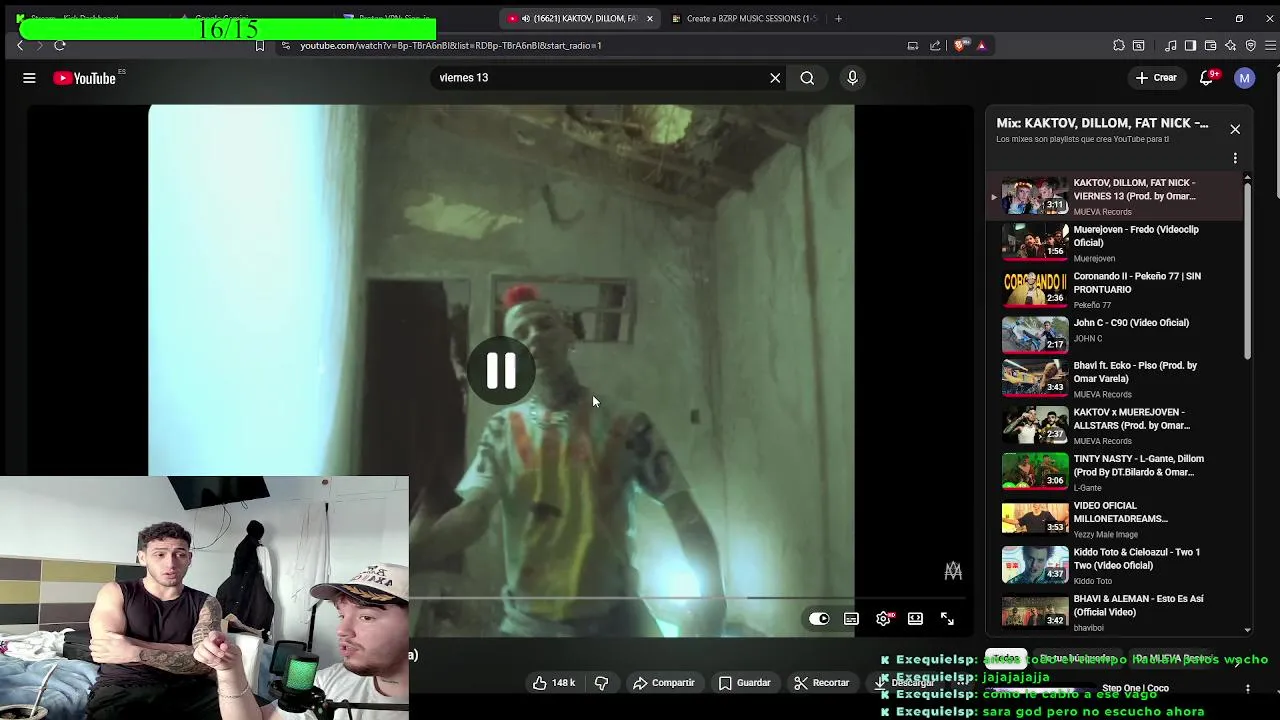Open the Mix playlist three-dot menu

coord(1235,158)
